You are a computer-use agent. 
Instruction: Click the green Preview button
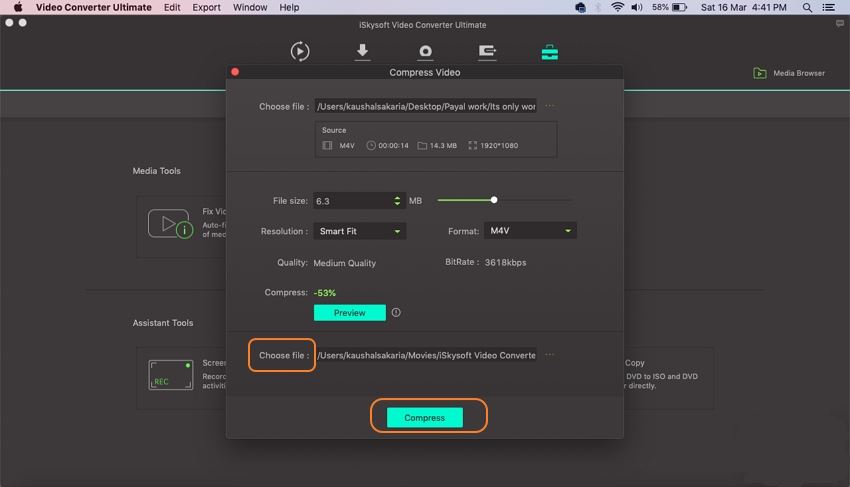[349, 313]
